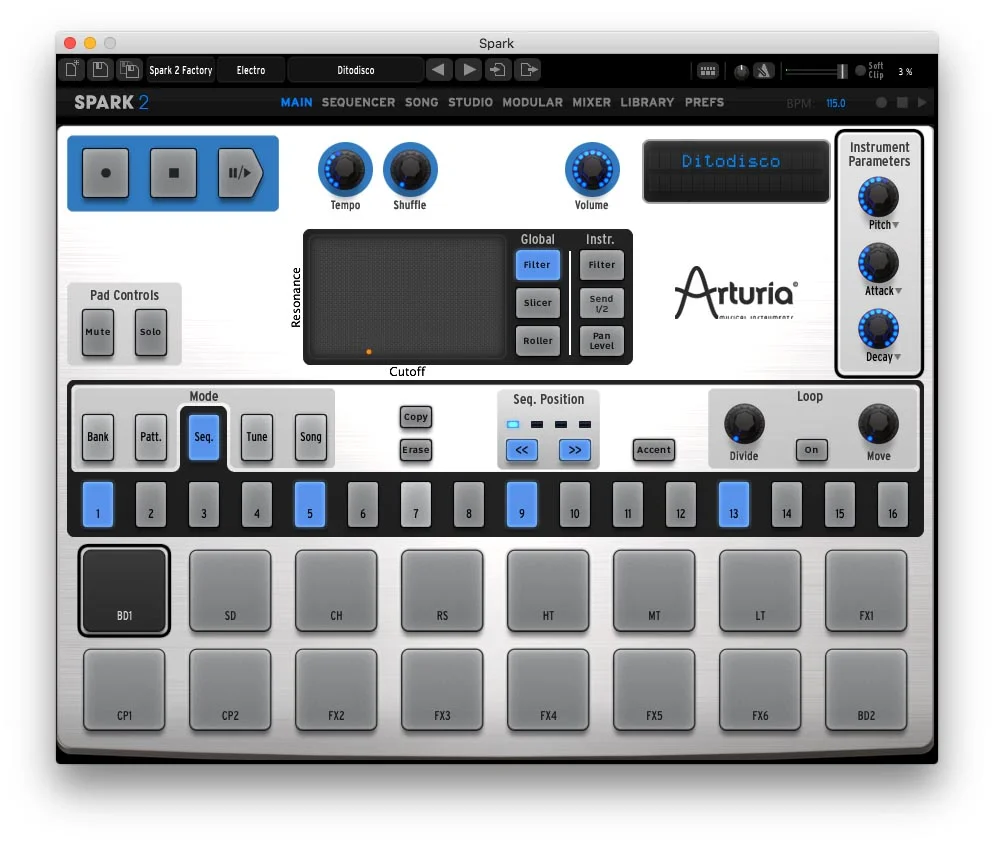Viewport: 994px width, 844px height.
Task: Turn the Loop On button
Action: pyautogui.click(x=811, y=450)
